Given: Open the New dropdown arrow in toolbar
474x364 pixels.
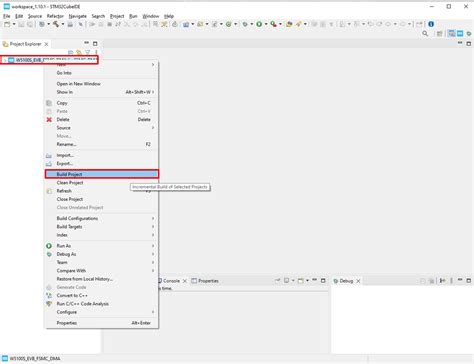Looking at the screenshot, I should (x=14, y=24).
